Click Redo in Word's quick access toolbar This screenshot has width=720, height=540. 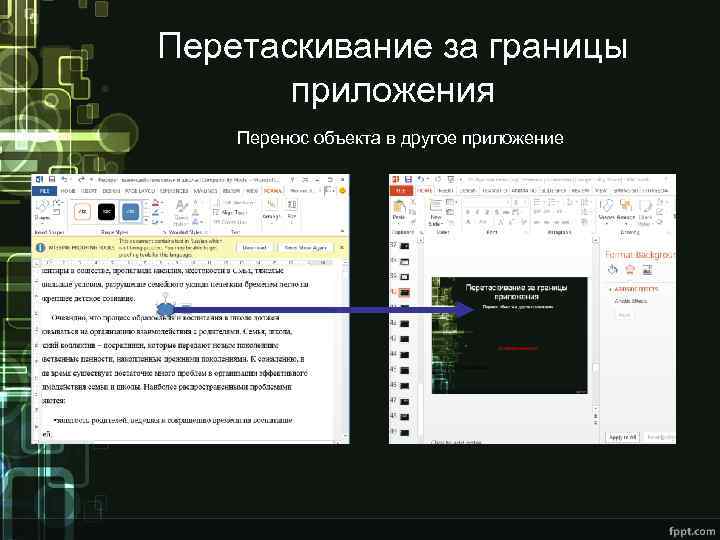point(81,180)
